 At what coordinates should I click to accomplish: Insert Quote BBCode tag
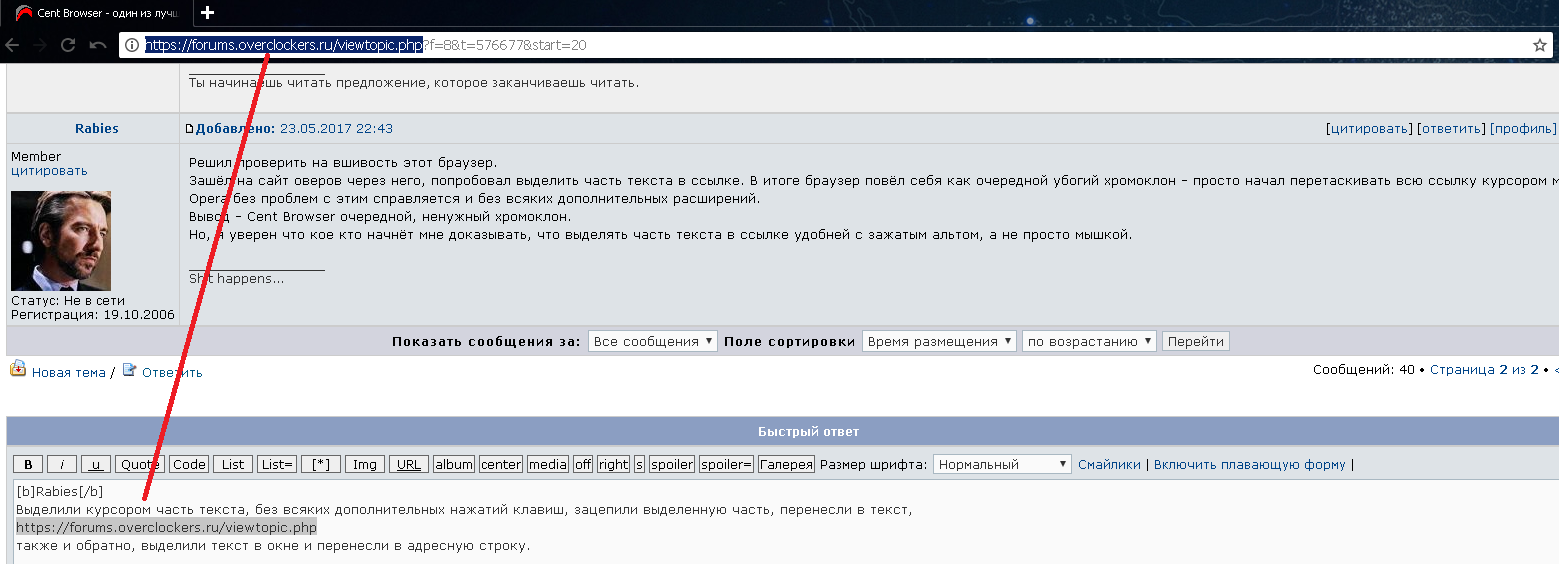140,464
